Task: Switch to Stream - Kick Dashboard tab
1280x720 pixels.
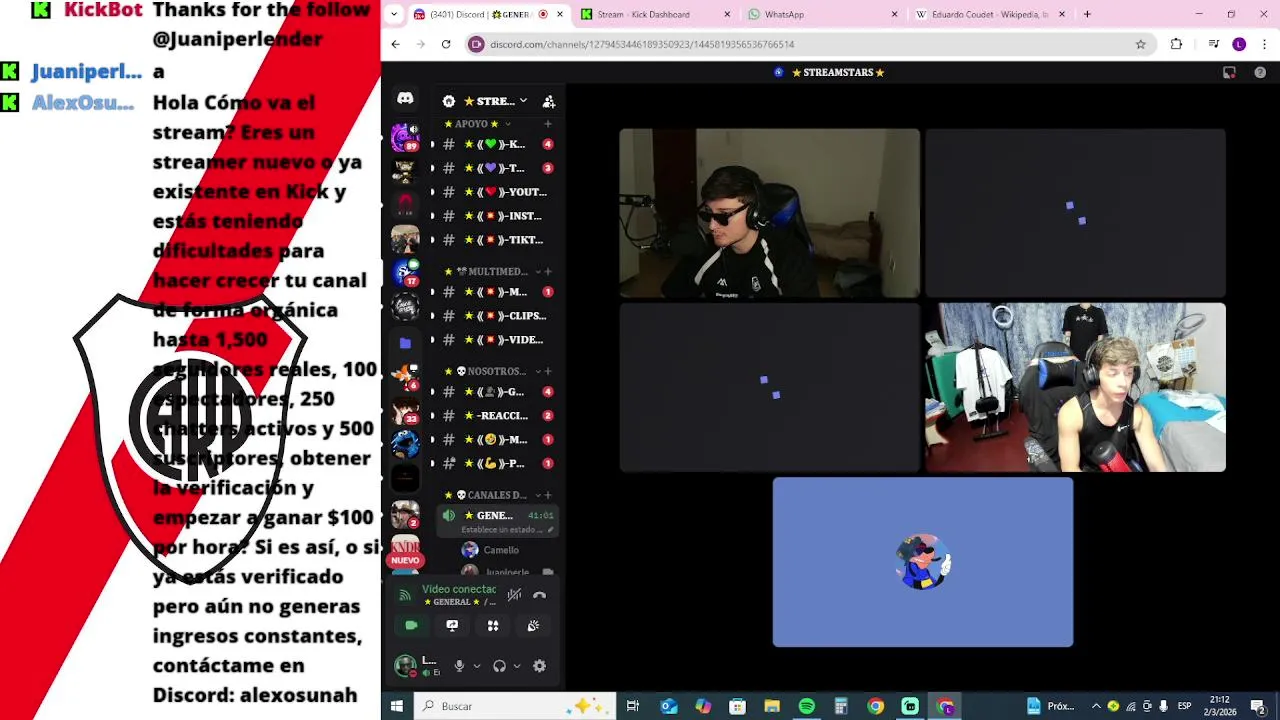Action: pyautogui.click(x=655, y=15)
